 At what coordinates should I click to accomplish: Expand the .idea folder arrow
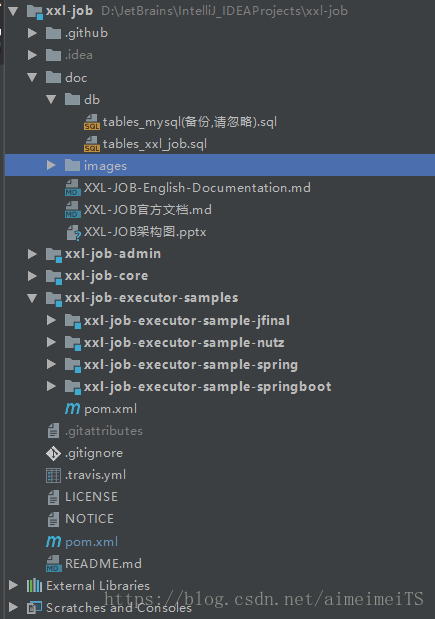(32, 55)
